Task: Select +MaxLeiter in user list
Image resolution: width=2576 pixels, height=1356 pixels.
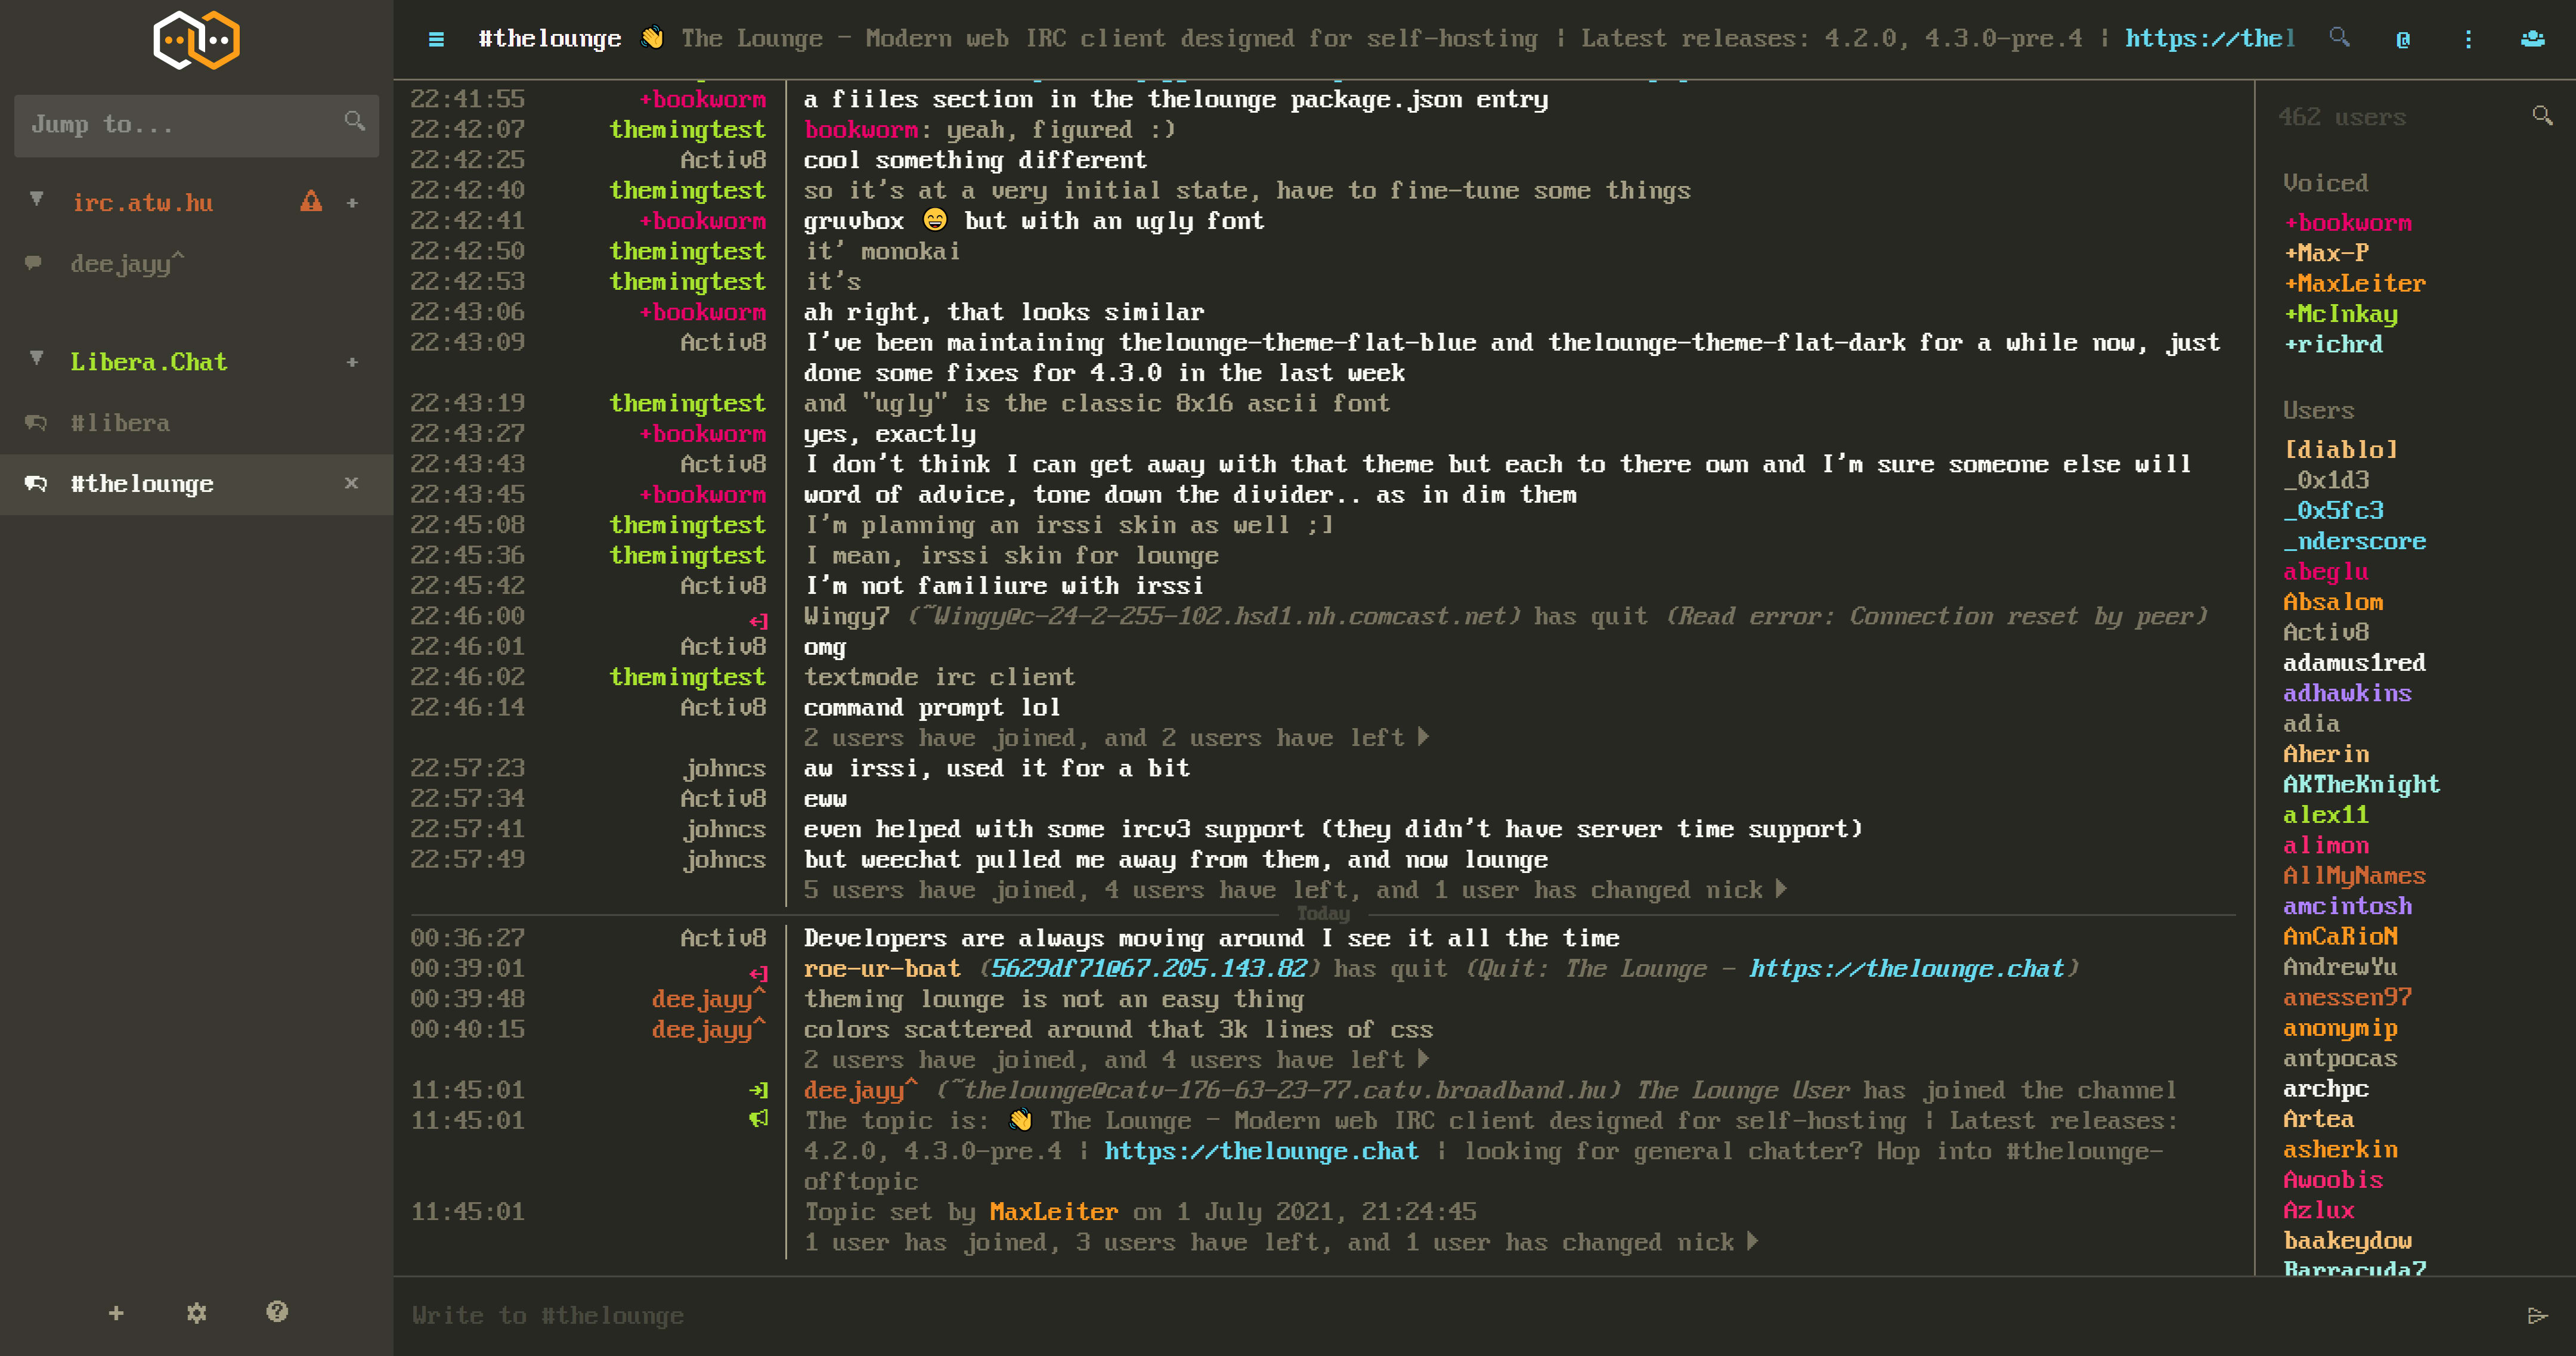Action: pos(2354,284)
